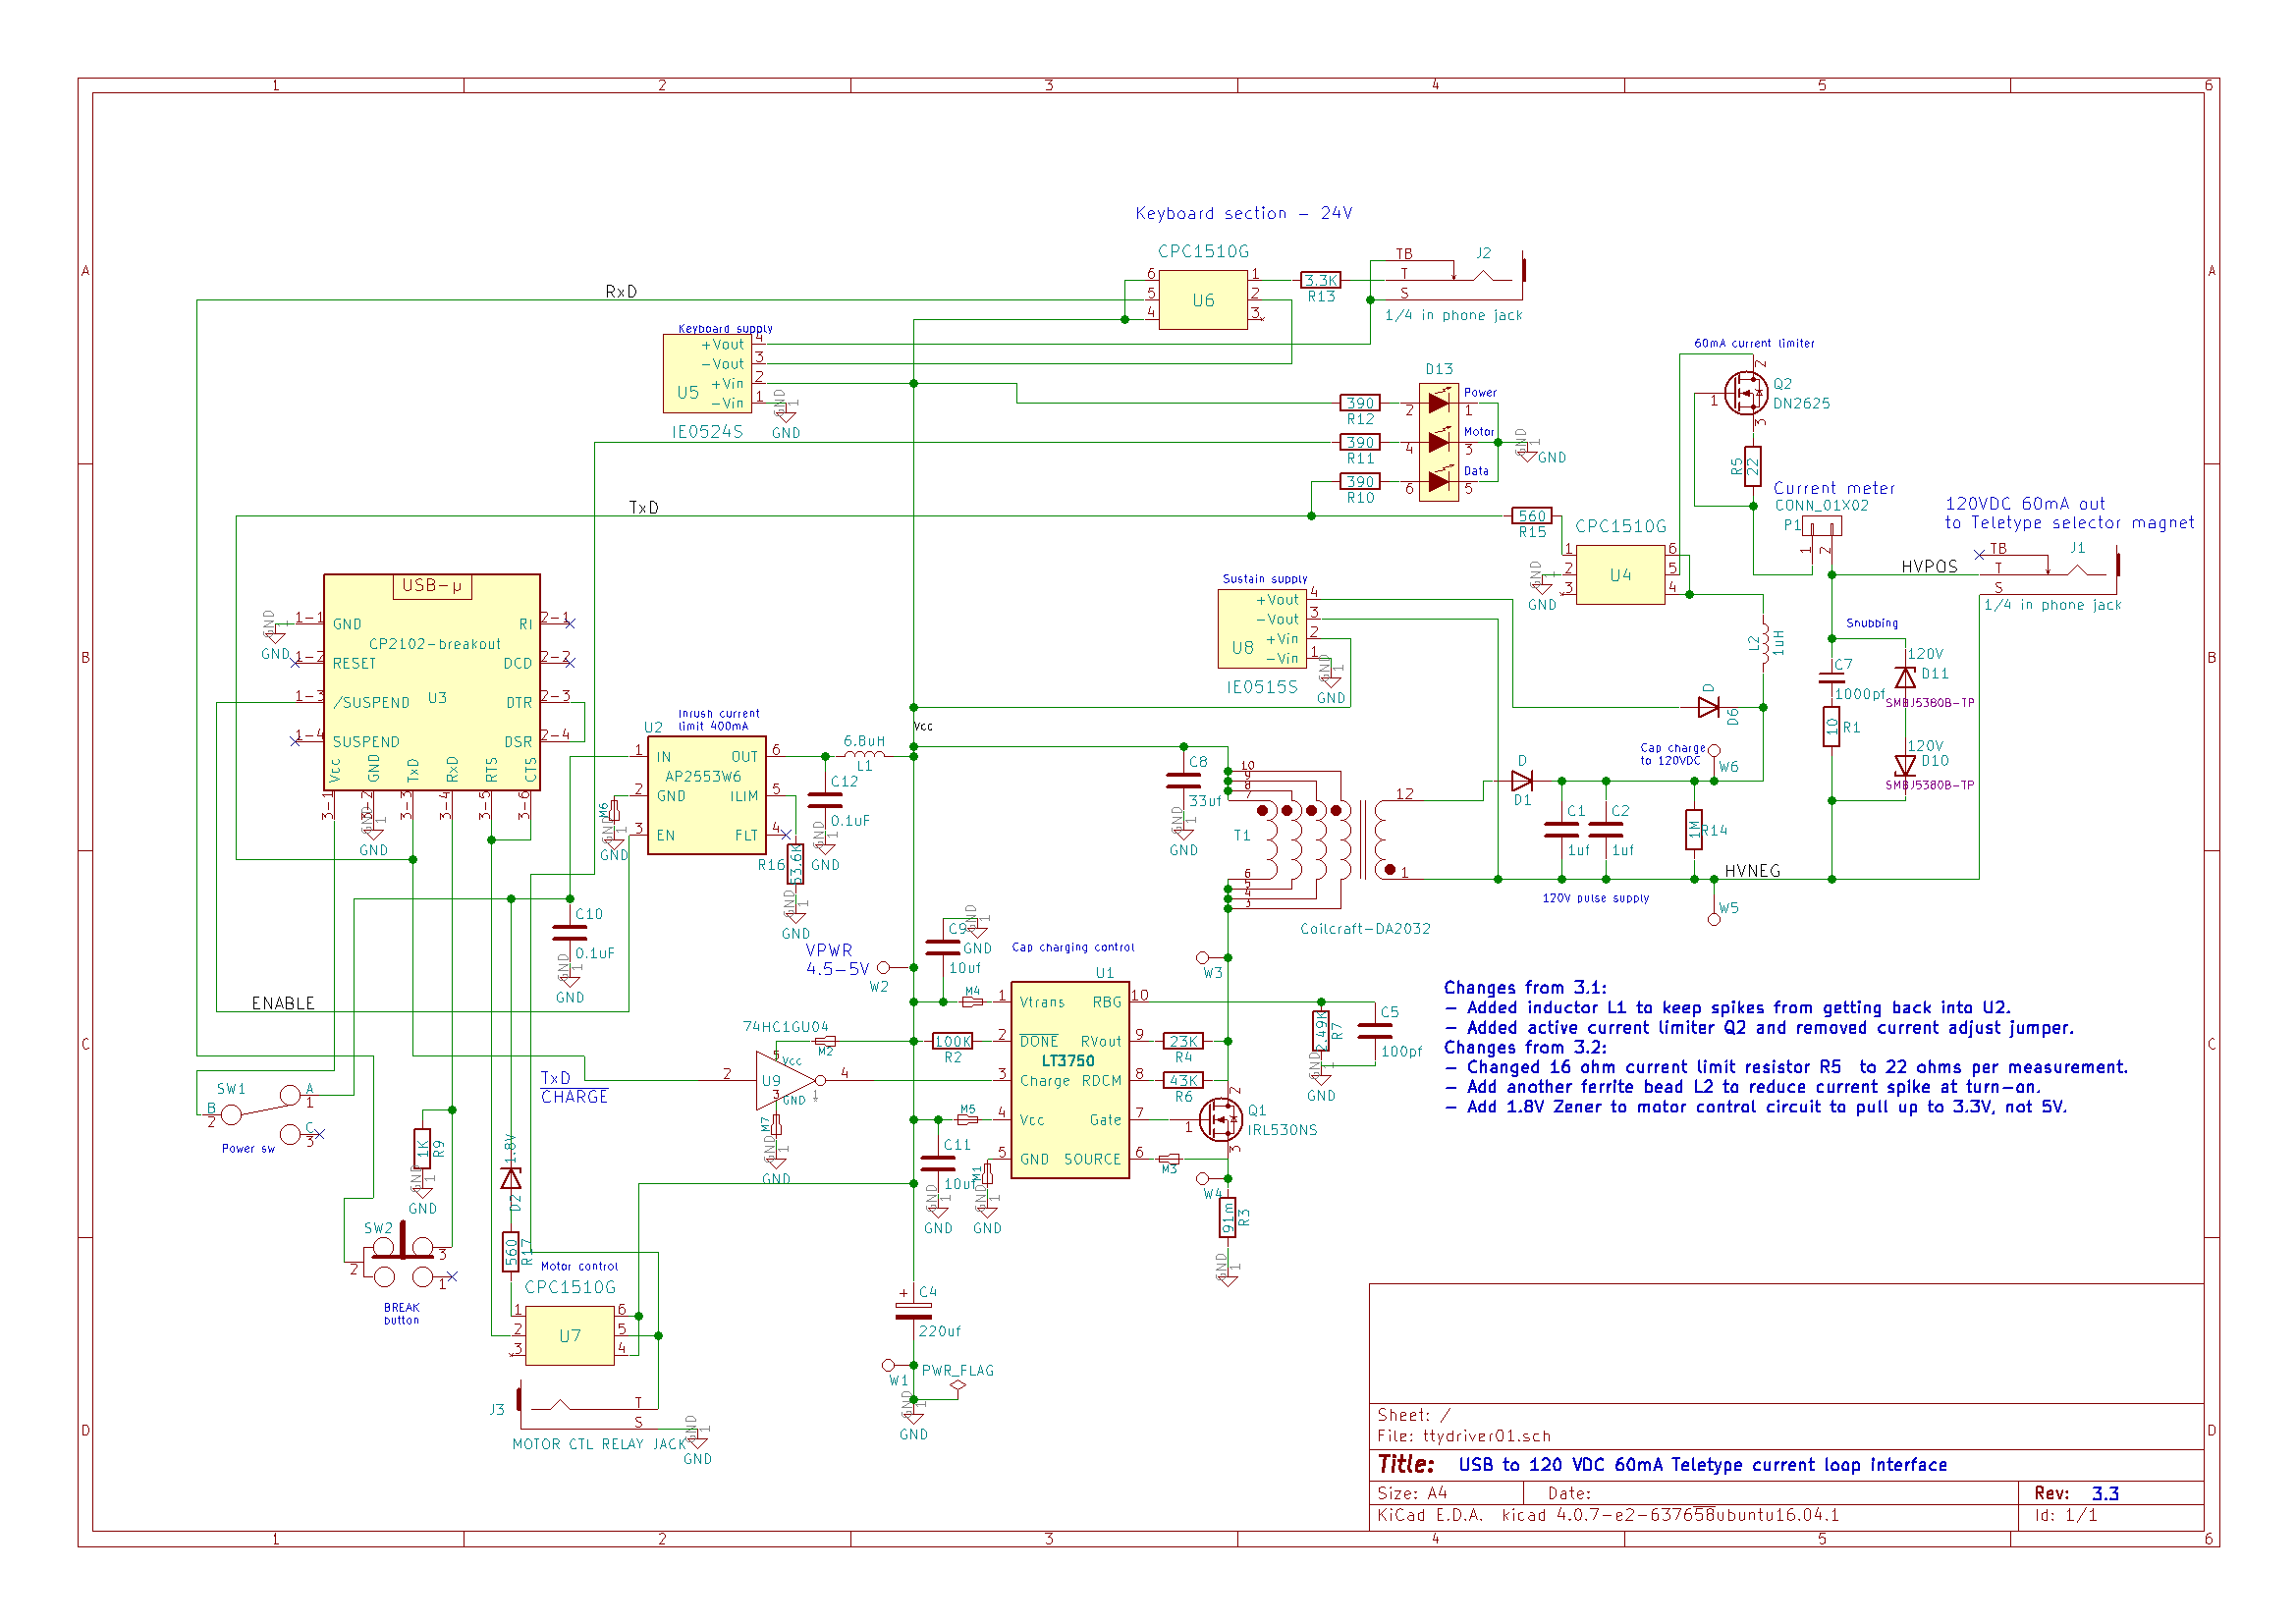2296x1623 pixels.
Task: Select the 'Changes from 3.1:' note text
Action: [x=1525, y=988]
